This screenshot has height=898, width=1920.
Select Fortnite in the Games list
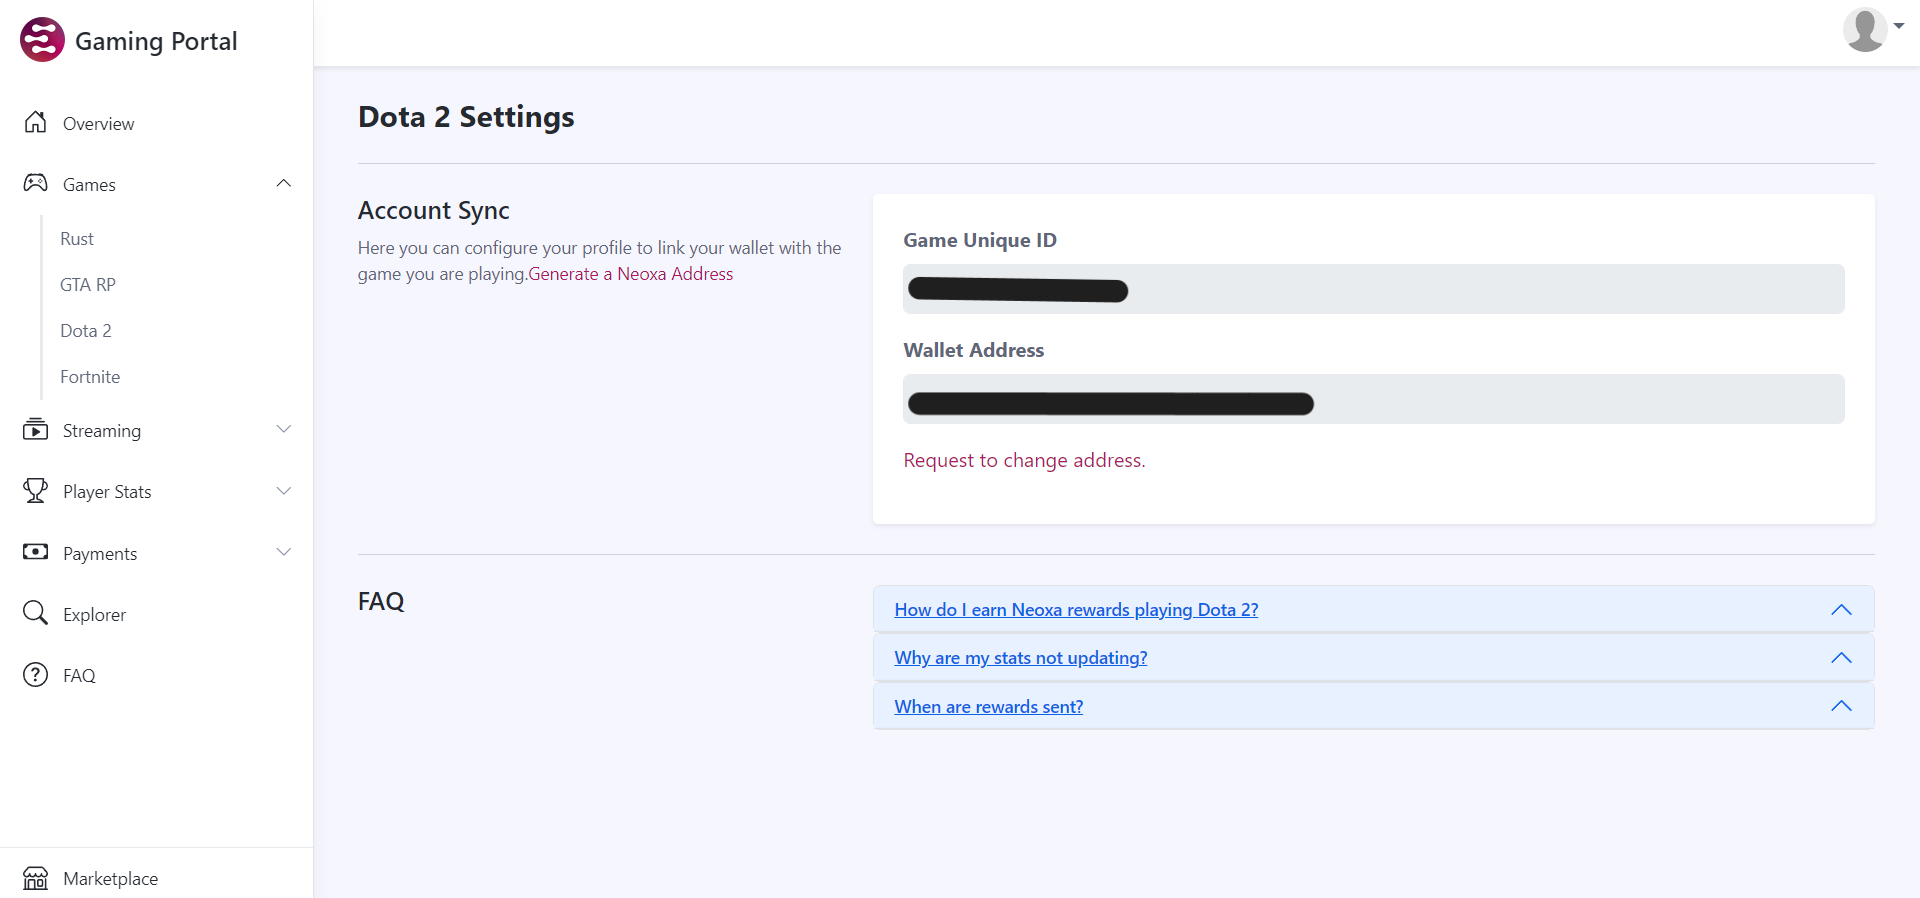click(90, 377)
